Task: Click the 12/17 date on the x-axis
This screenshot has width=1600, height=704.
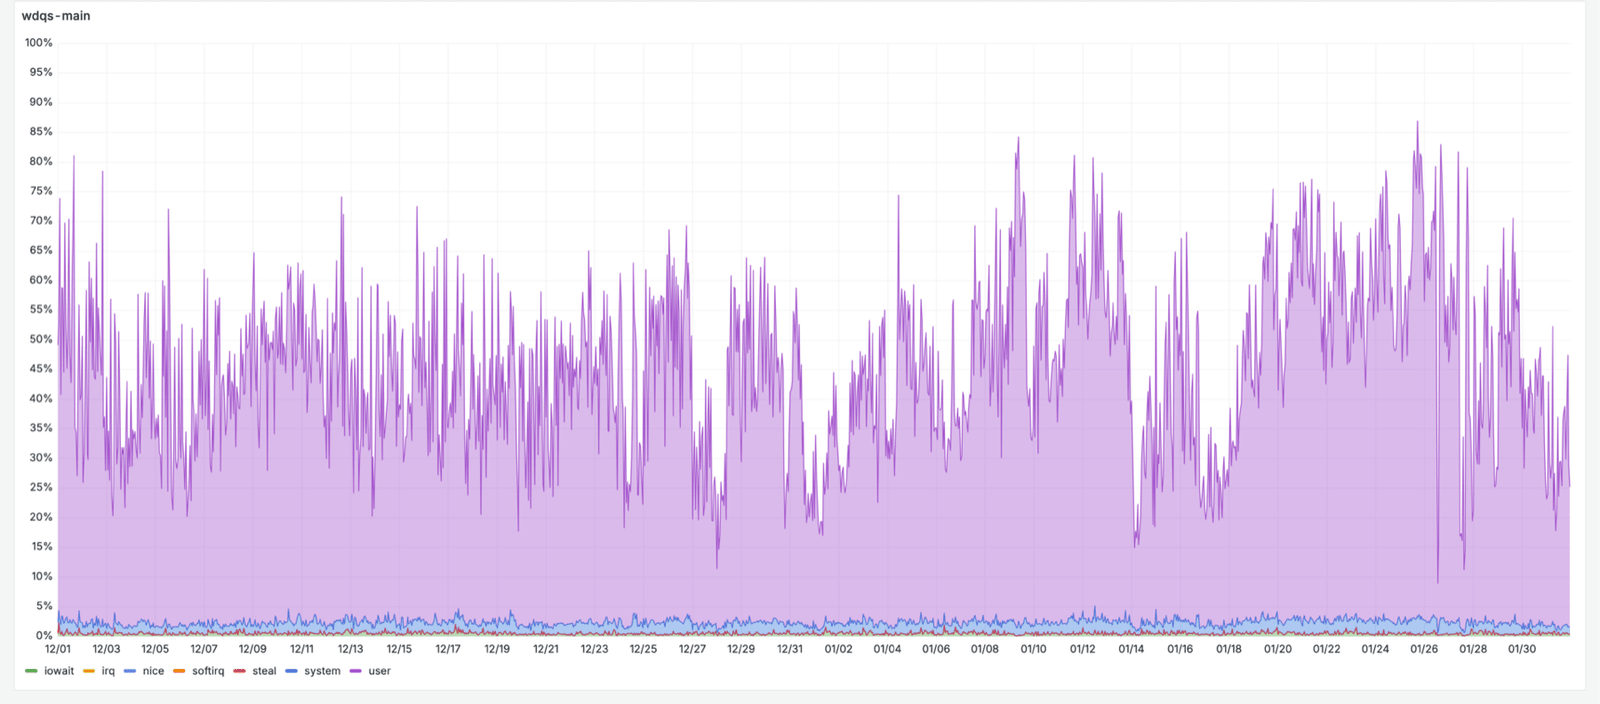Action: (448, 649)
